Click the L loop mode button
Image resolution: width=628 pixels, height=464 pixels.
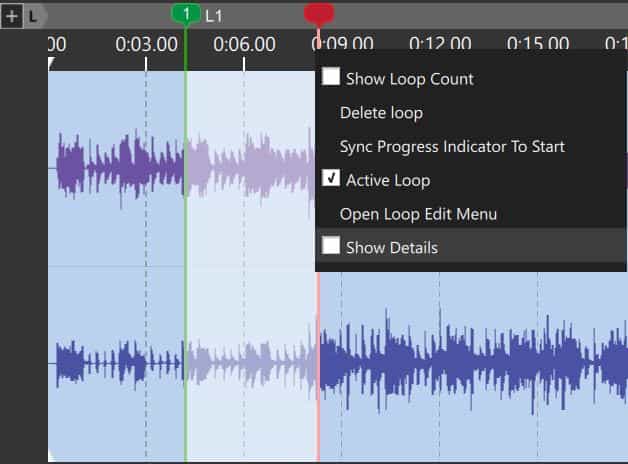tap(33, 16)
